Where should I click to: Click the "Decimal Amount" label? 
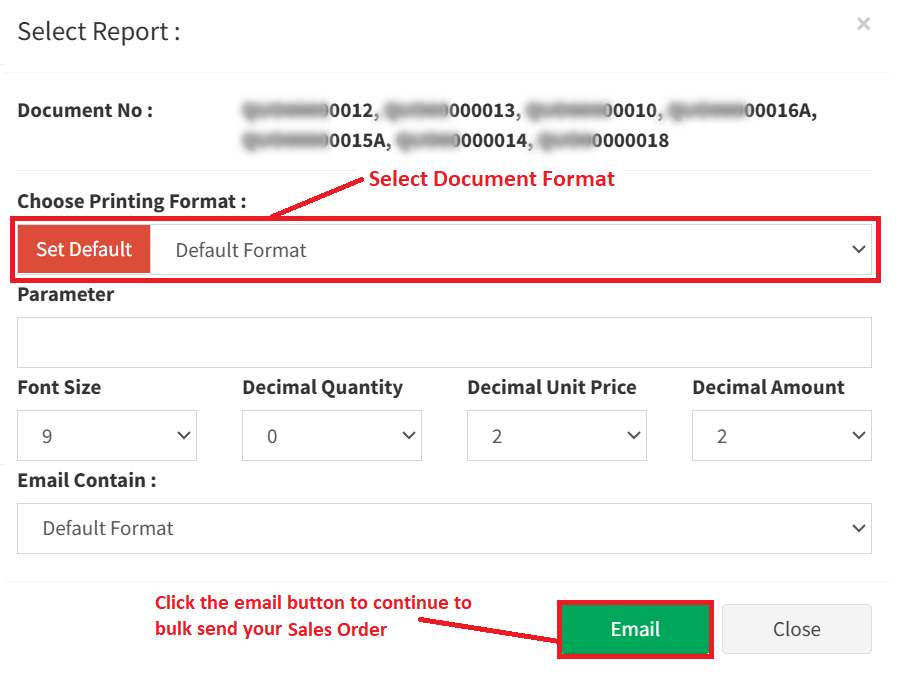(768, 387)
